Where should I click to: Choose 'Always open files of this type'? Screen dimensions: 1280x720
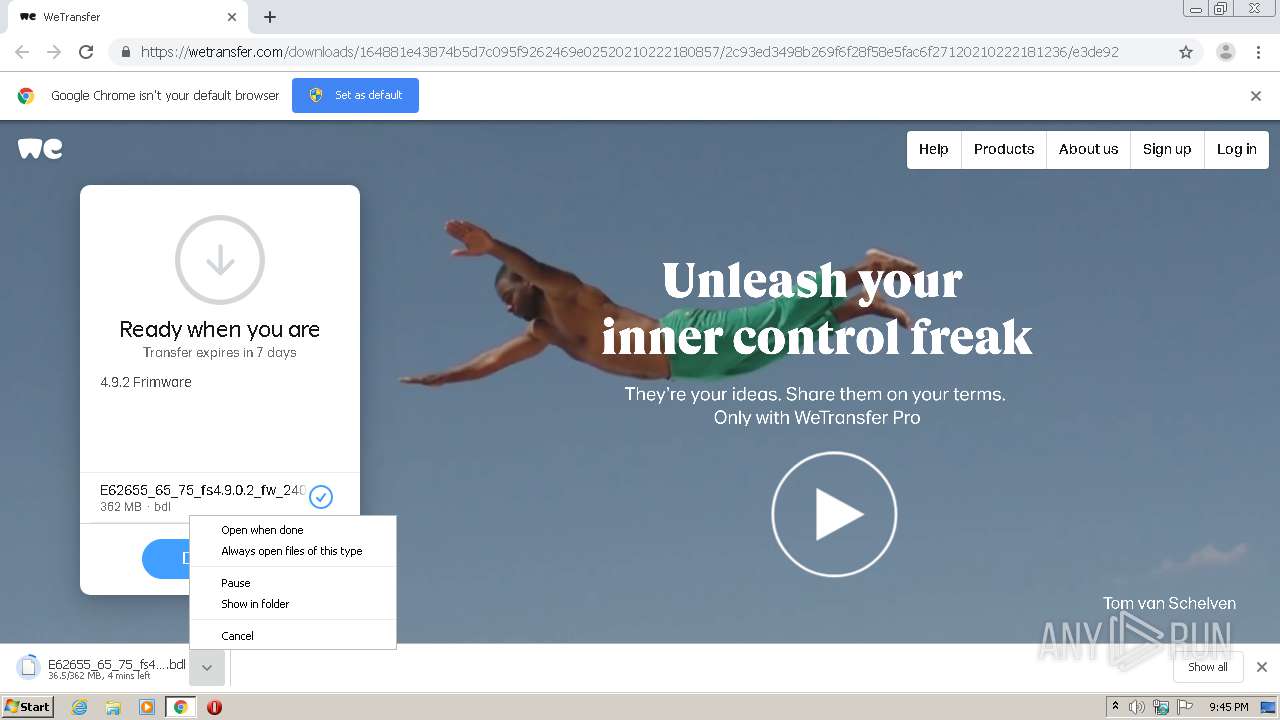pyautogui.click(x=293, y=551)
